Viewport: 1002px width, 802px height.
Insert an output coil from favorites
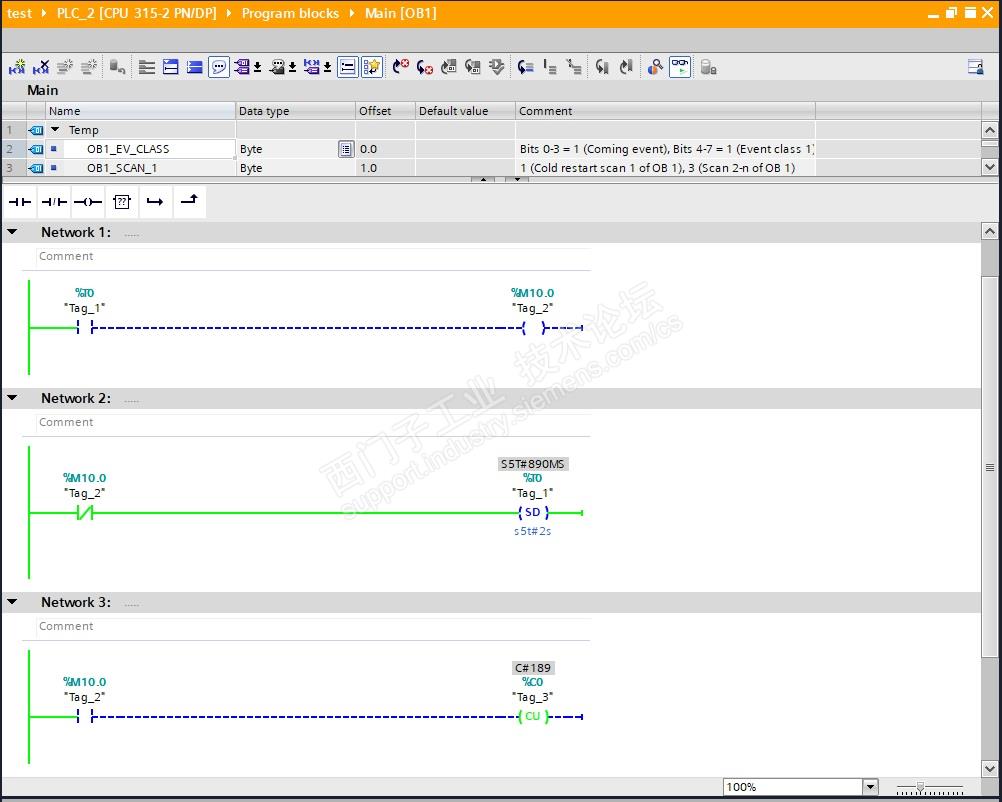tap(88, 202)
